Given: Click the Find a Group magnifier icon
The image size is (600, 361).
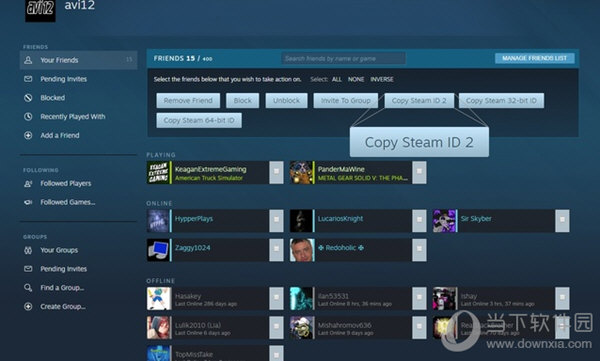Looking at the screenshot, I should pyautogui.click(x=28, y=287).
